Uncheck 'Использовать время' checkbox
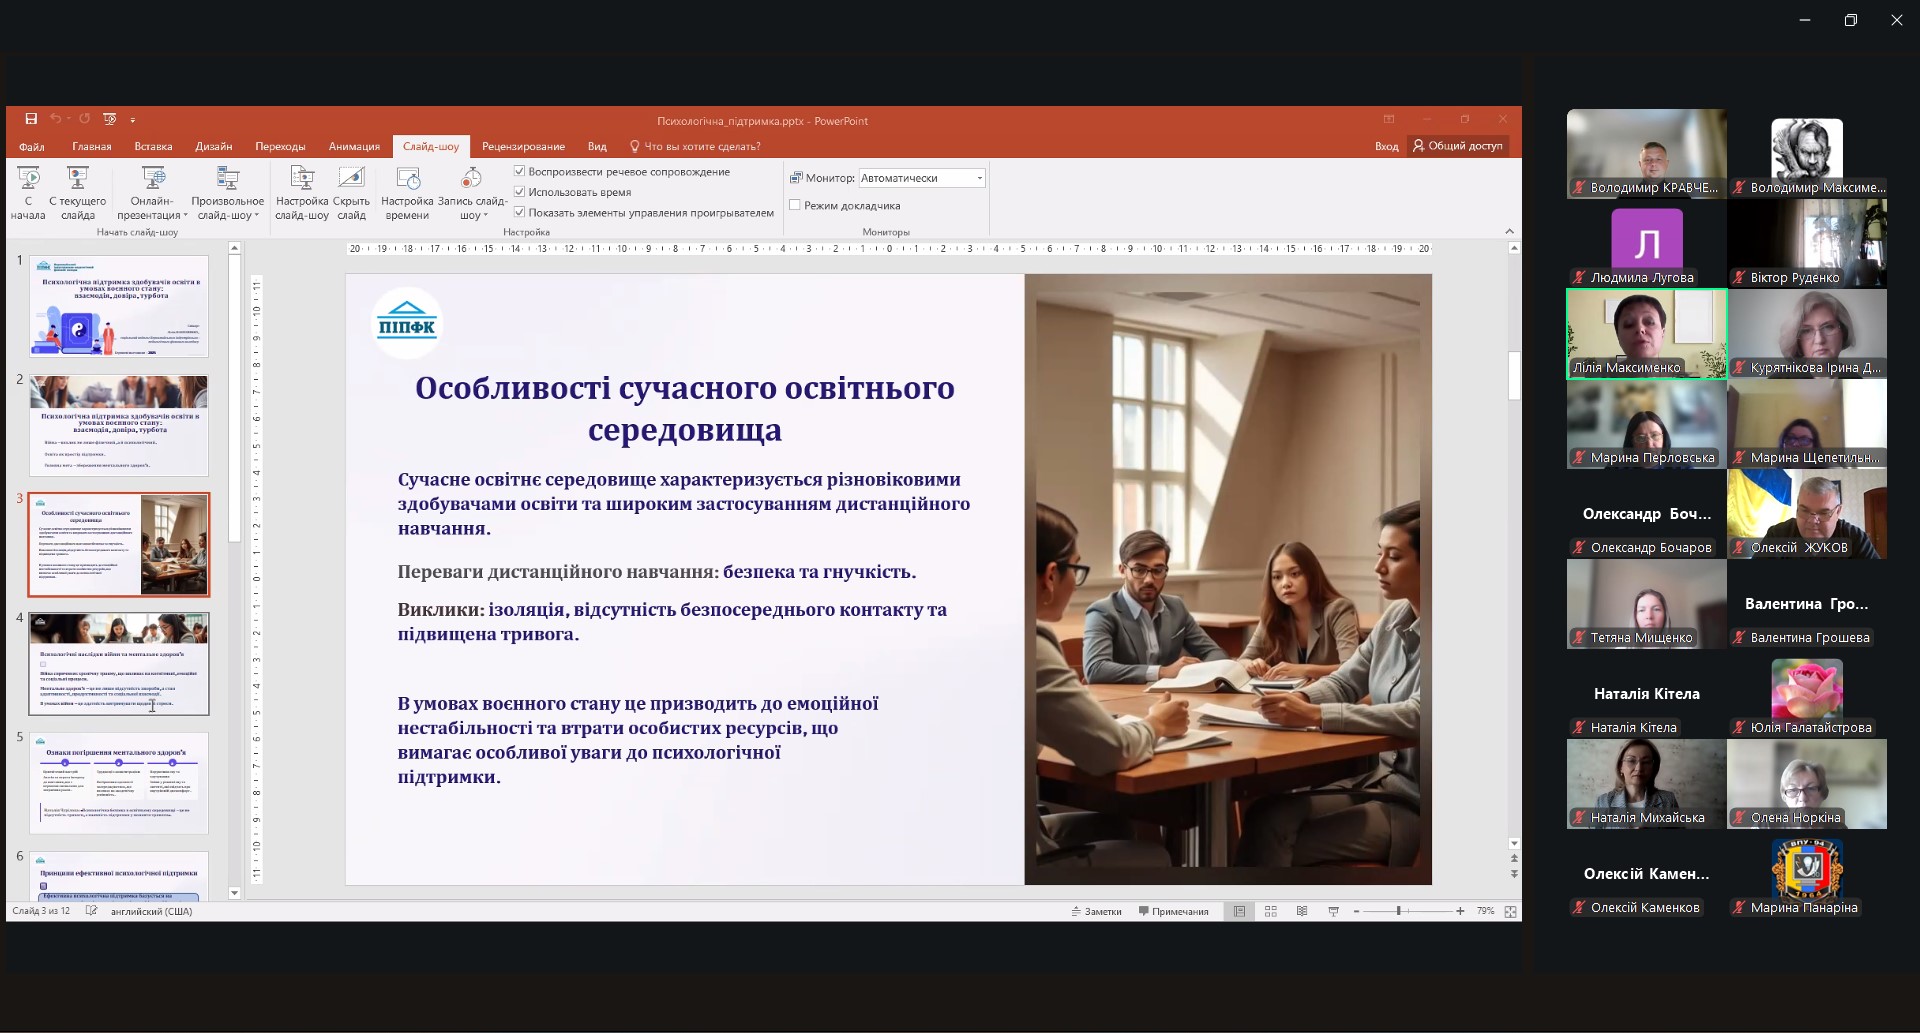This screenshot has height=1033, width=1920. point(520,192)
